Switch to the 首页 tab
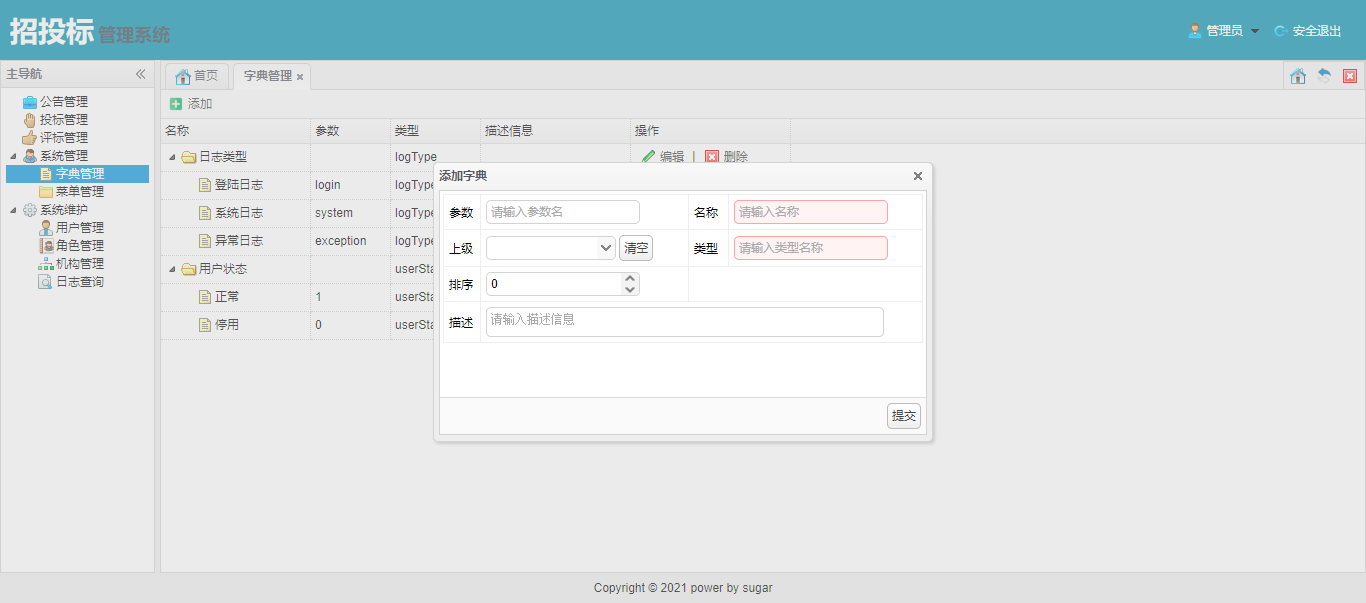This screenshot has width=1366, height=603. [196, 76]
